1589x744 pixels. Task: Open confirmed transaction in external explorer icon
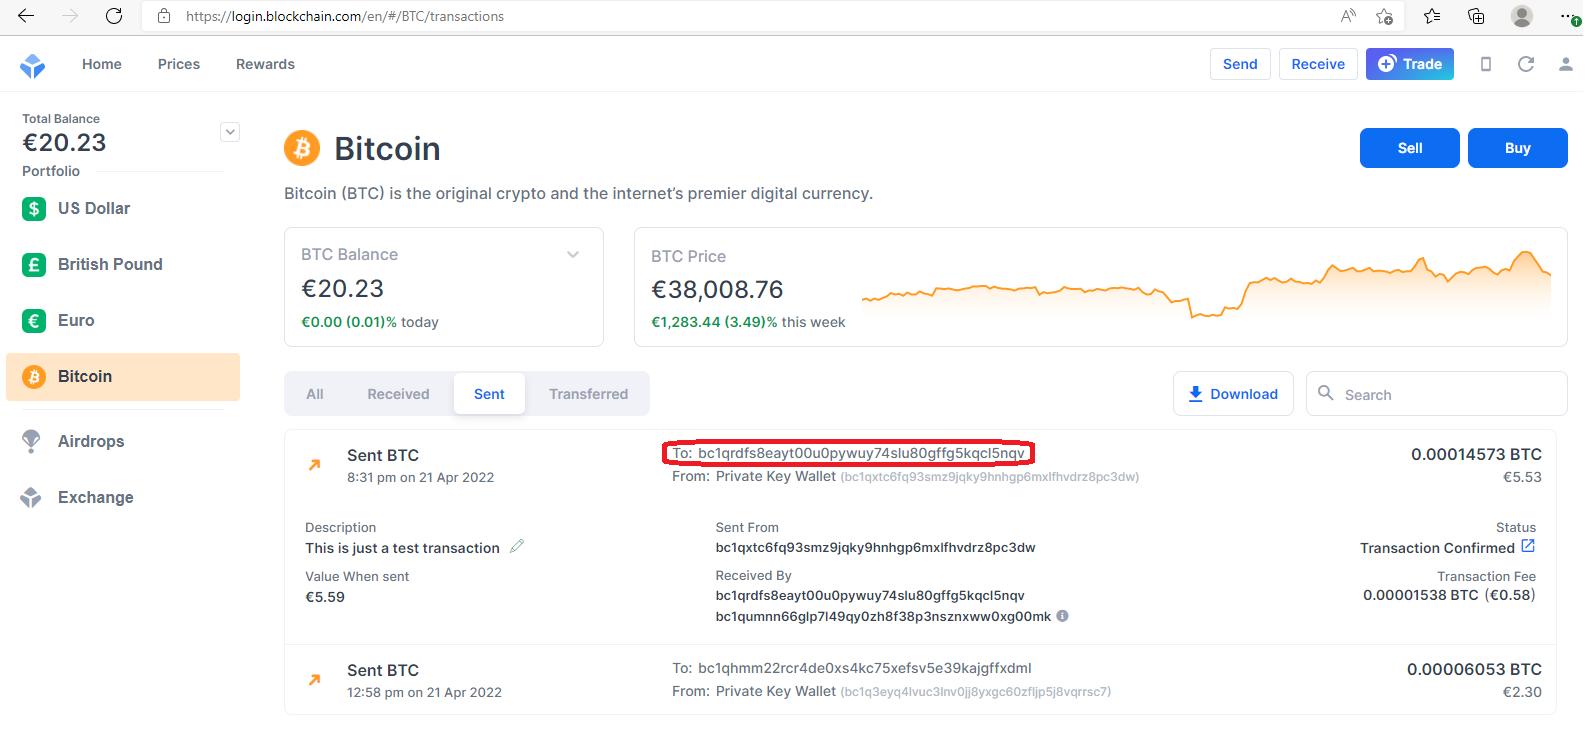[x=1528, y=546]
